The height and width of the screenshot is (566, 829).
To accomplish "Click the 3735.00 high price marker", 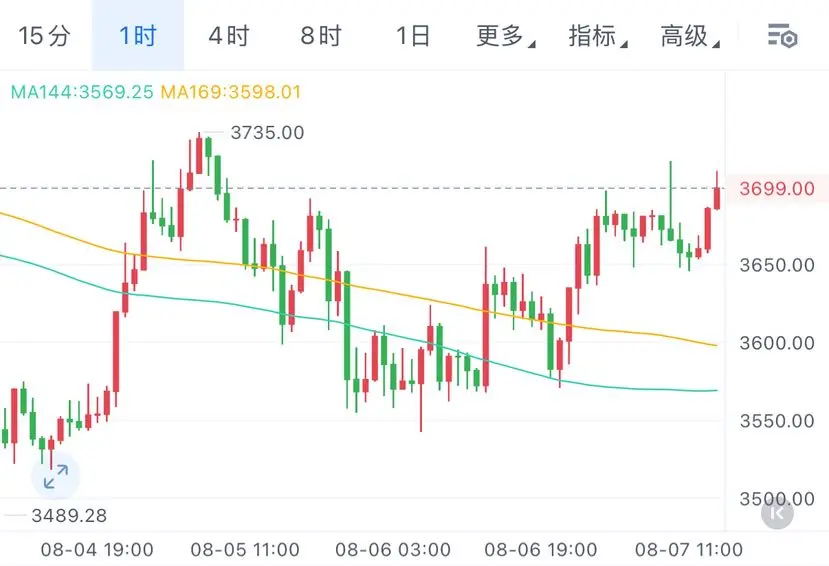I will tap(268, 133).
